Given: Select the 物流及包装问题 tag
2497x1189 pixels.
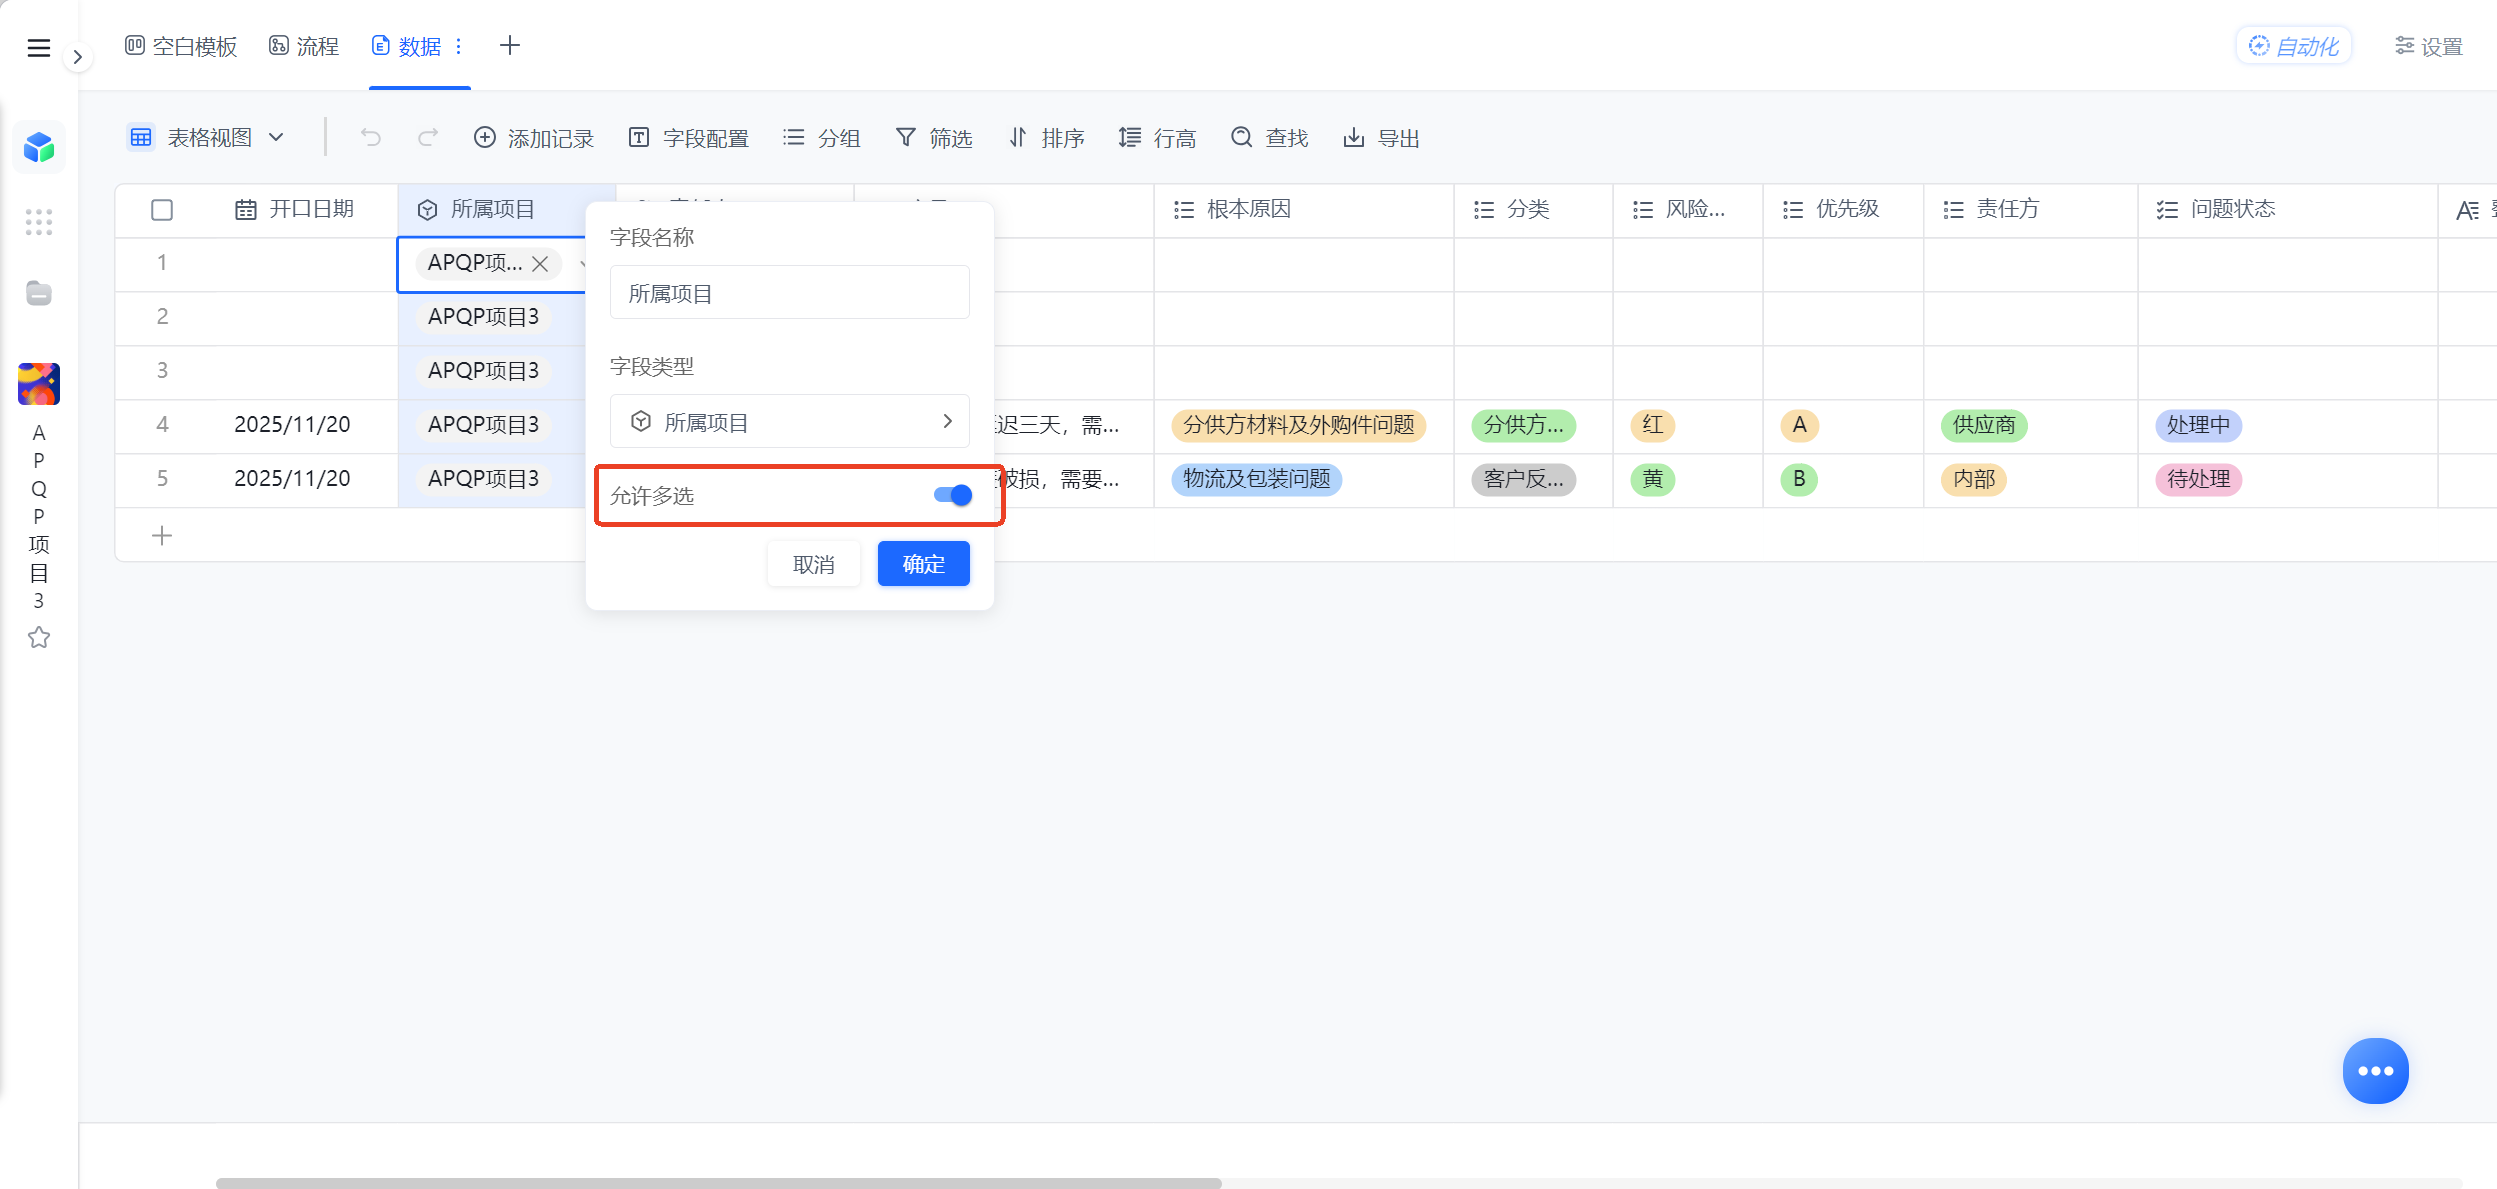Looking at the screenshot, I should click(x=1256, y=479).
